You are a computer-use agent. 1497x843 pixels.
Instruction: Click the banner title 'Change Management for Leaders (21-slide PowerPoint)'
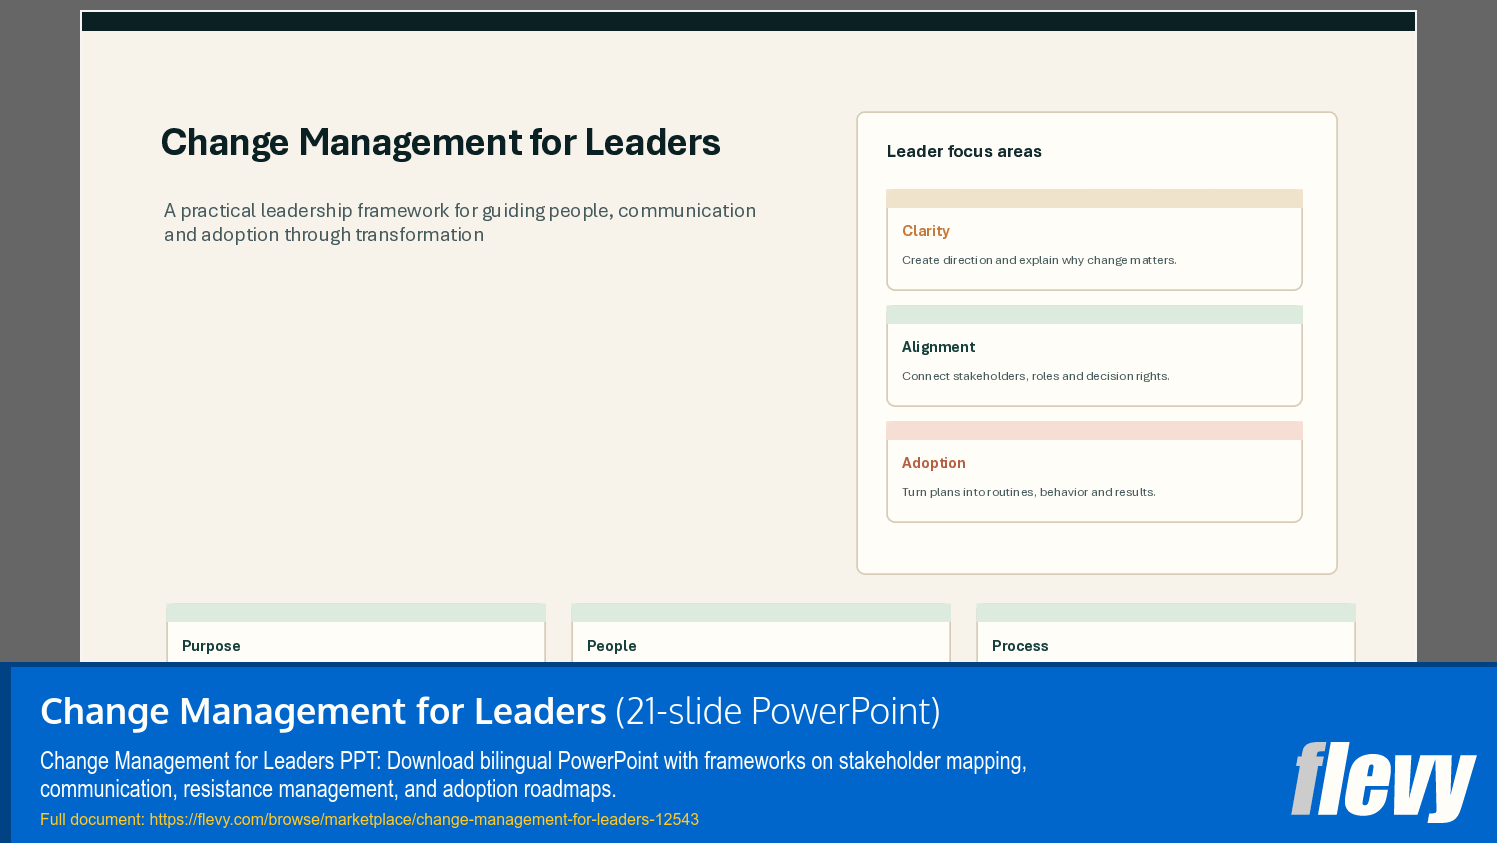pyautogui.click(x=490, y=711)
